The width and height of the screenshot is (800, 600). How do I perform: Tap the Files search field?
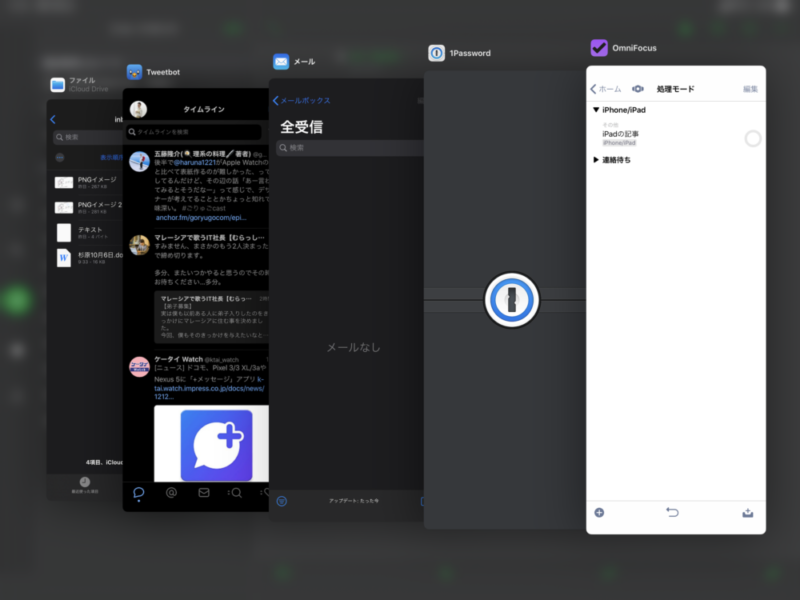87,137
